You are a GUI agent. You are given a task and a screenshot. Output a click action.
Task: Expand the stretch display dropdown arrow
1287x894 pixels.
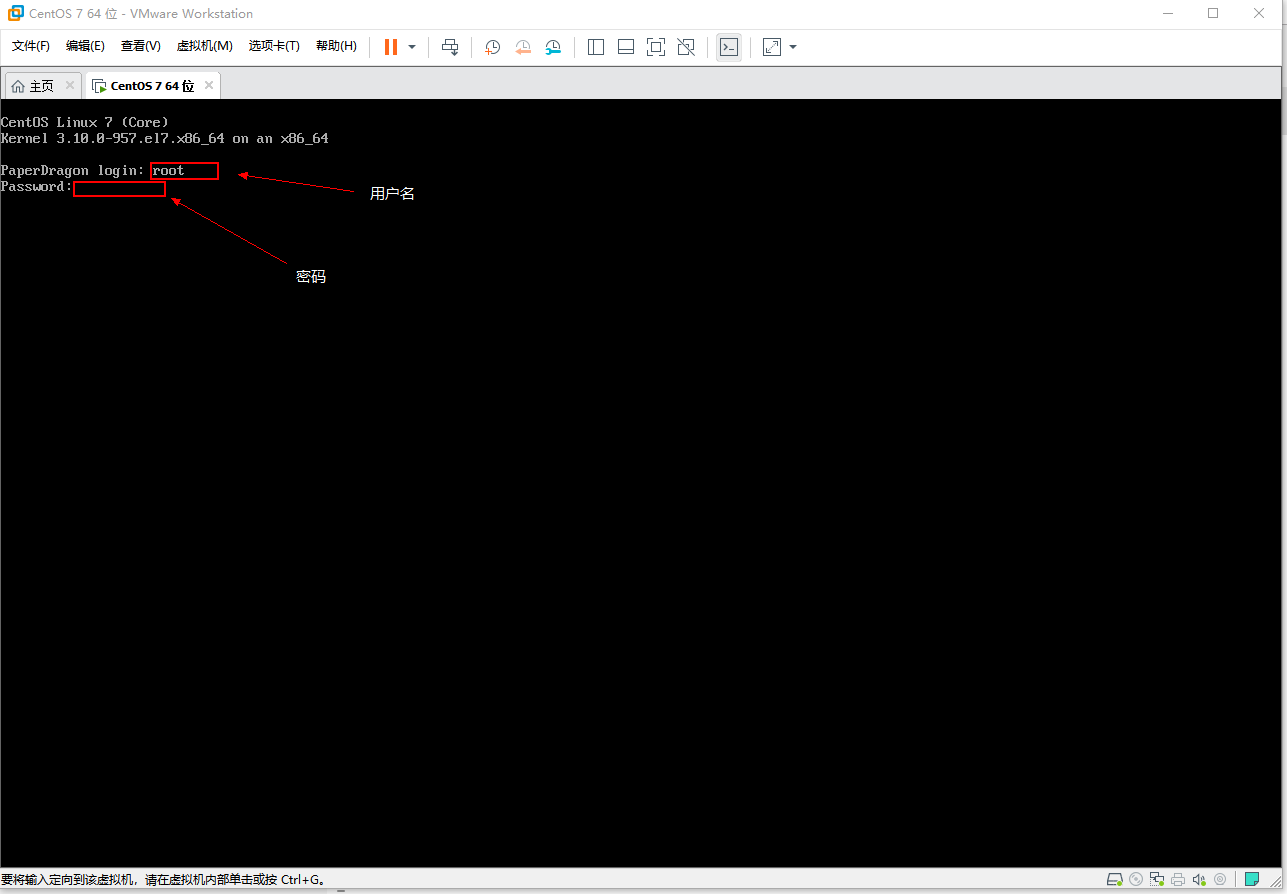(x=793, y=47)
